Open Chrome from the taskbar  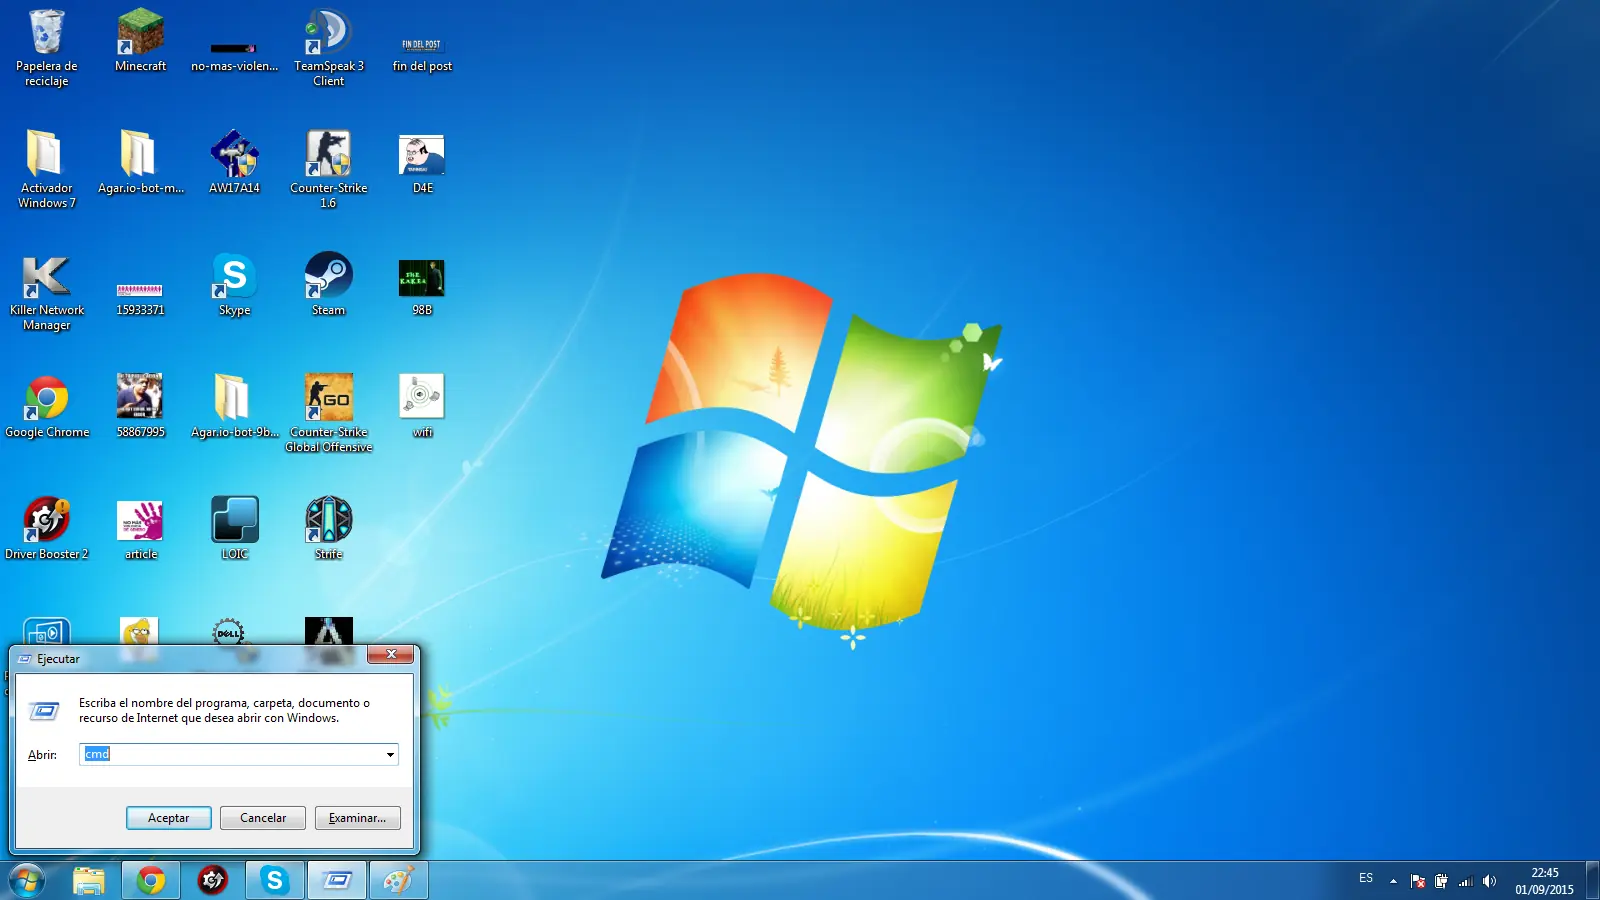tap(151, 880)
